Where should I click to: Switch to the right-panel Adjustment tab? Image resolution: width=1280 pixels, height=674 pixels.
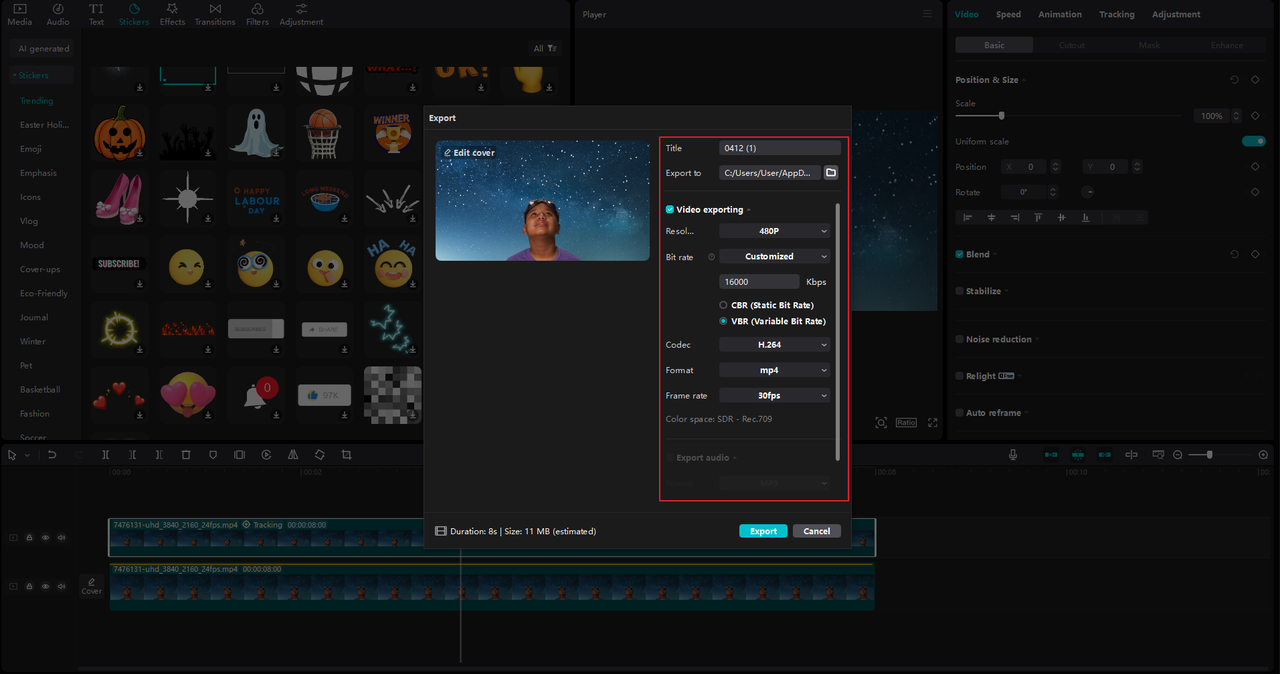click(1176, 14)
